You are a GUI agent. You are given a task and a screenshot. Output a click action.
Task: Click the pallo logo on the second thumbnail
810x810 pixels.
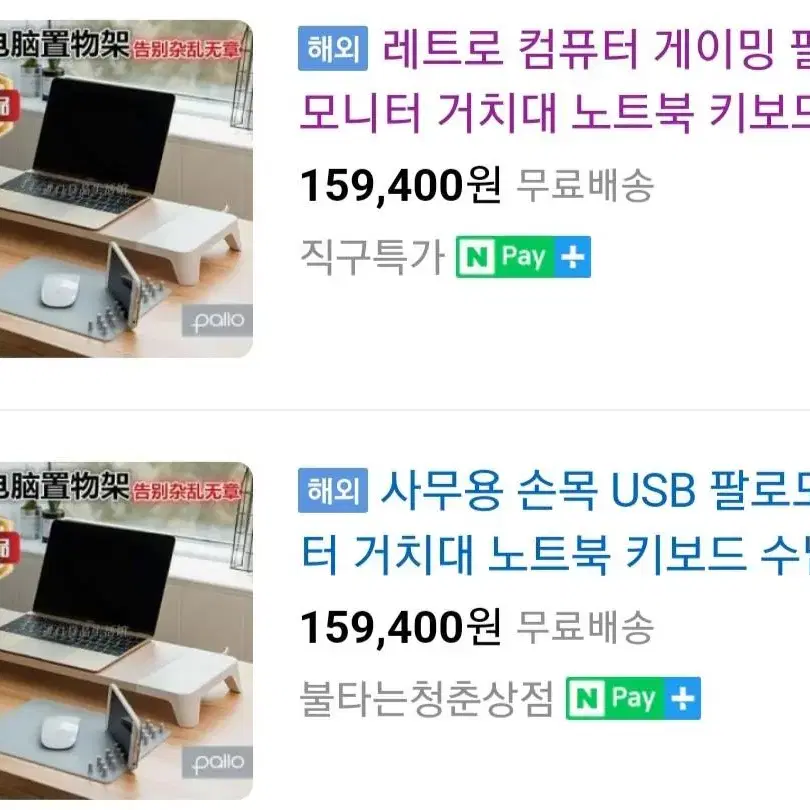point(217,762)
